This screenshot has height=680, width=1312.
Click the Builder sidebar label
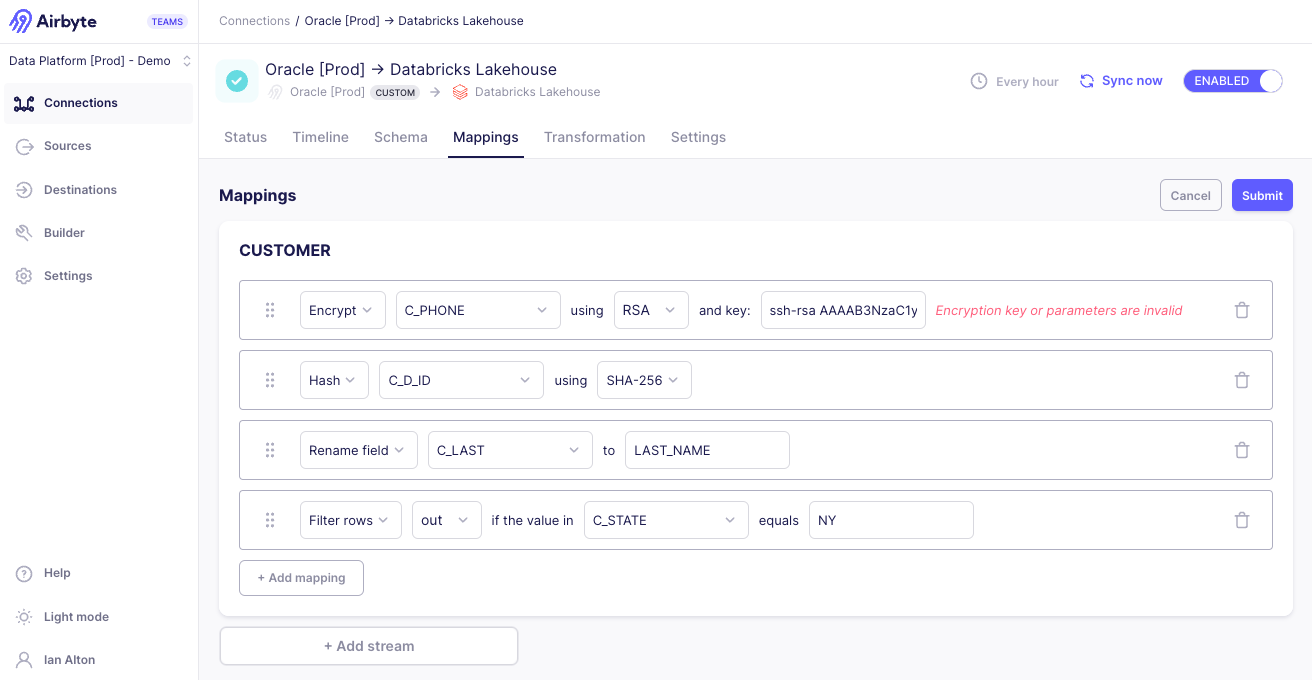[x=64, y=233]
